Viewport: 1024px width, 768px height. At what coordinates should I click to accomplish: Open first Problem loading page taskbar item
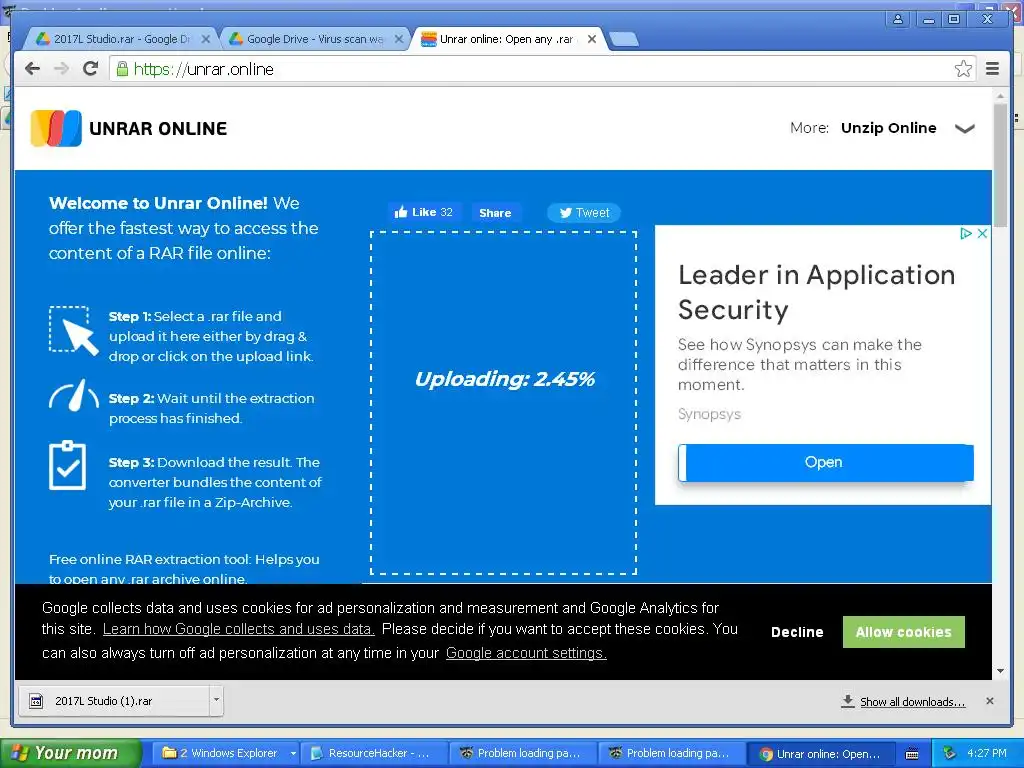[523, 754]
